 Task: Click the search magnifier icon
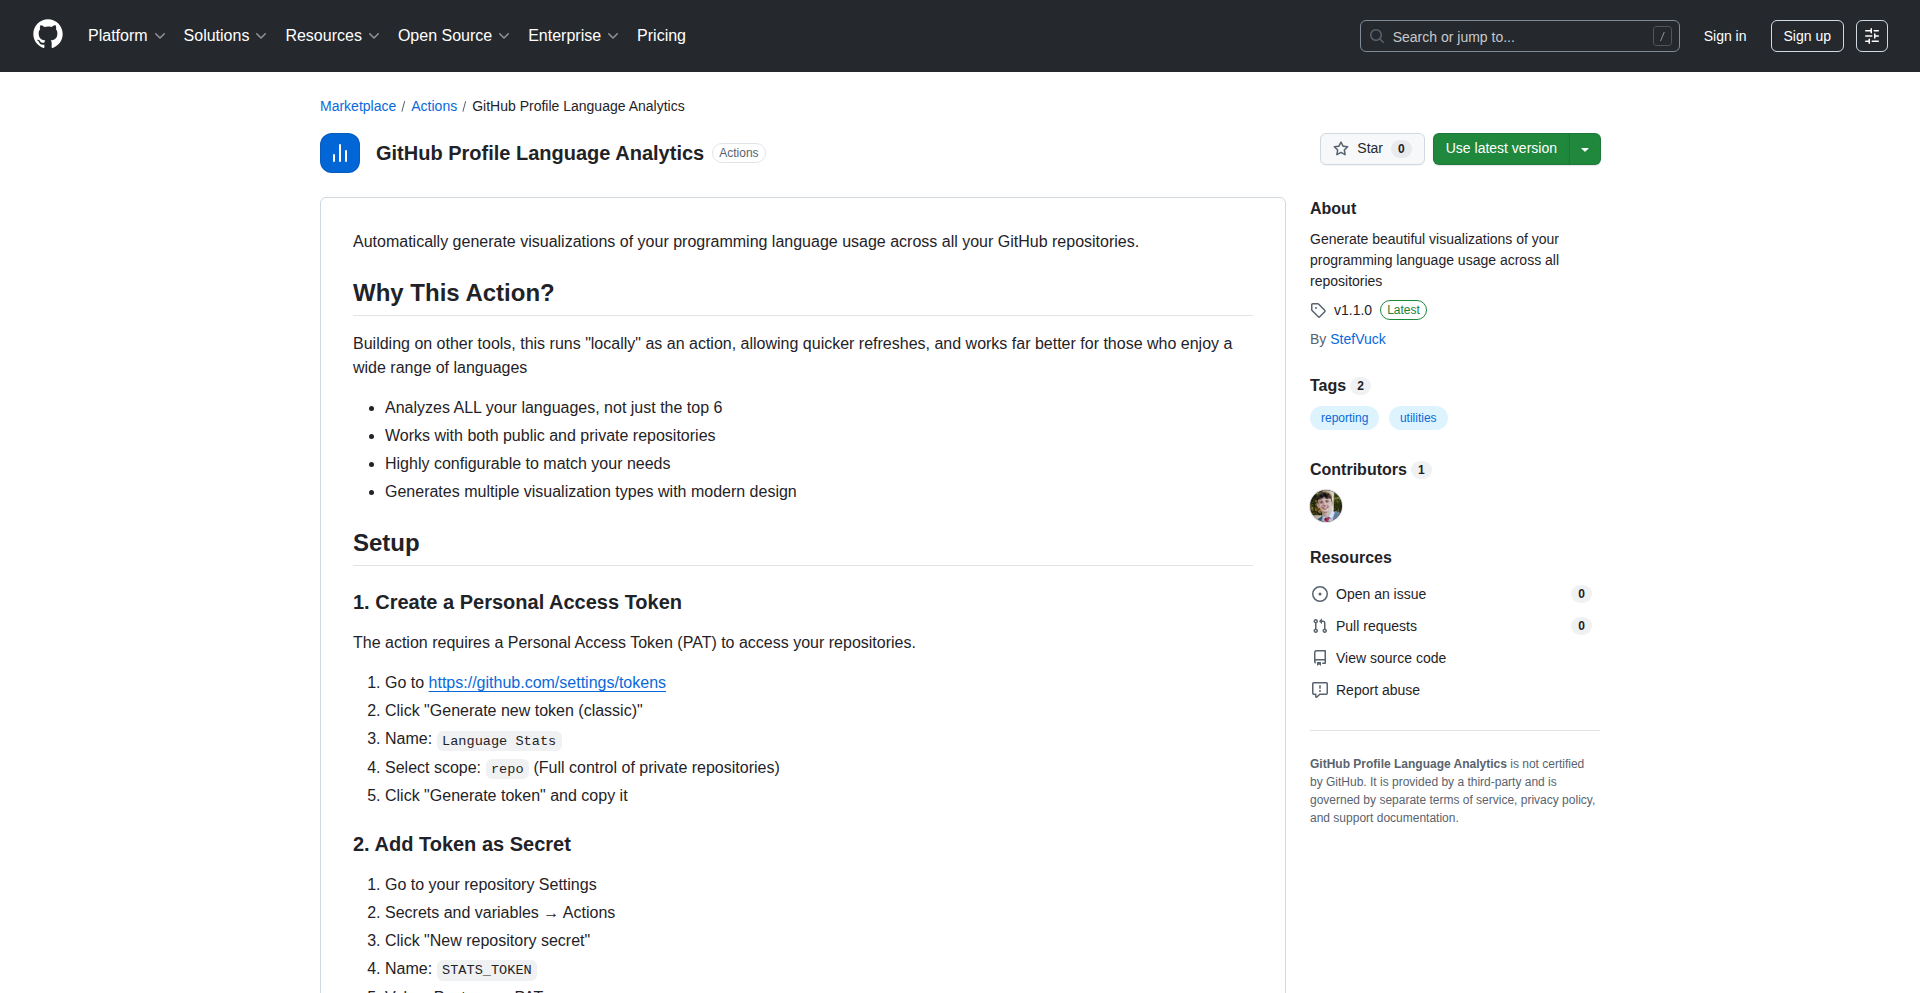[1377, 36]
